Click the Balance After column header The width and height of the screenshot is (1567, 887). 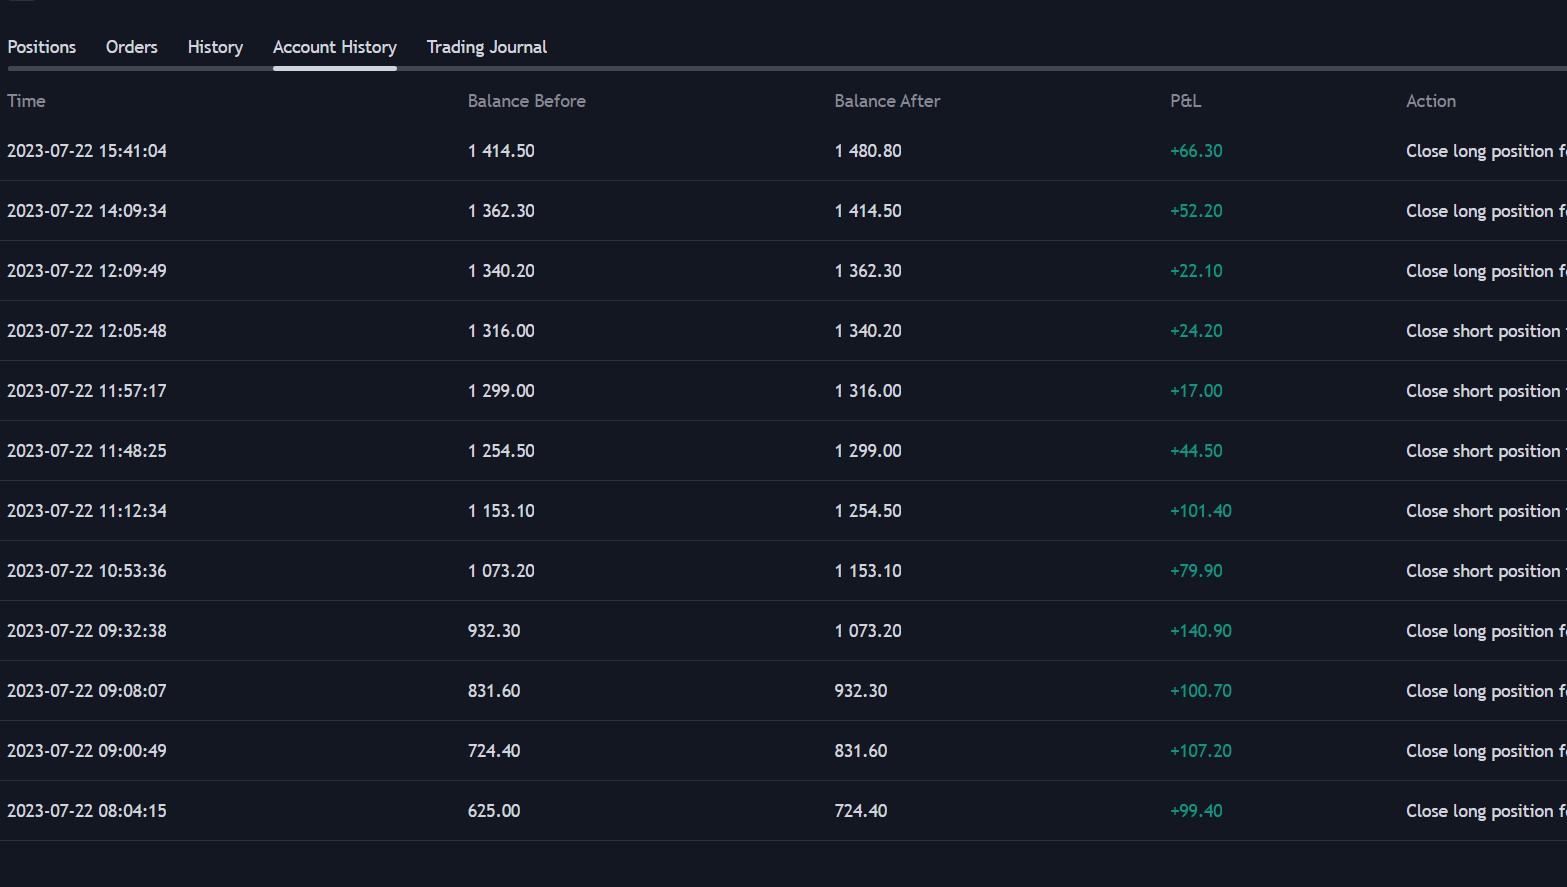[x=887, y=101]
